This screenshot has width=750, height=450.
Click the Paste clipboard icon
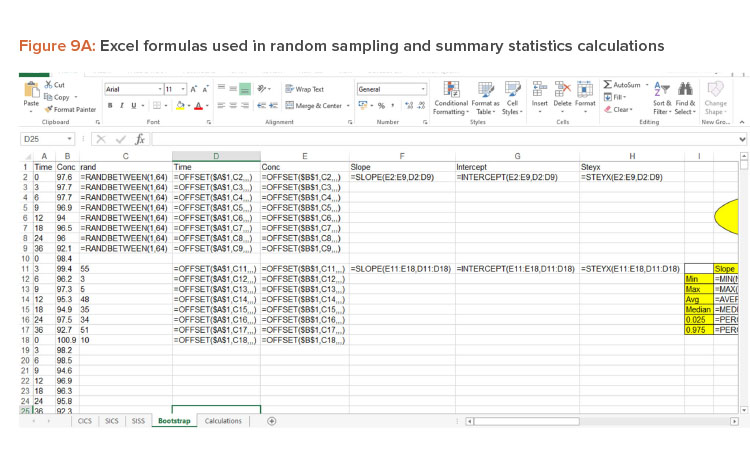coord(32,90)
